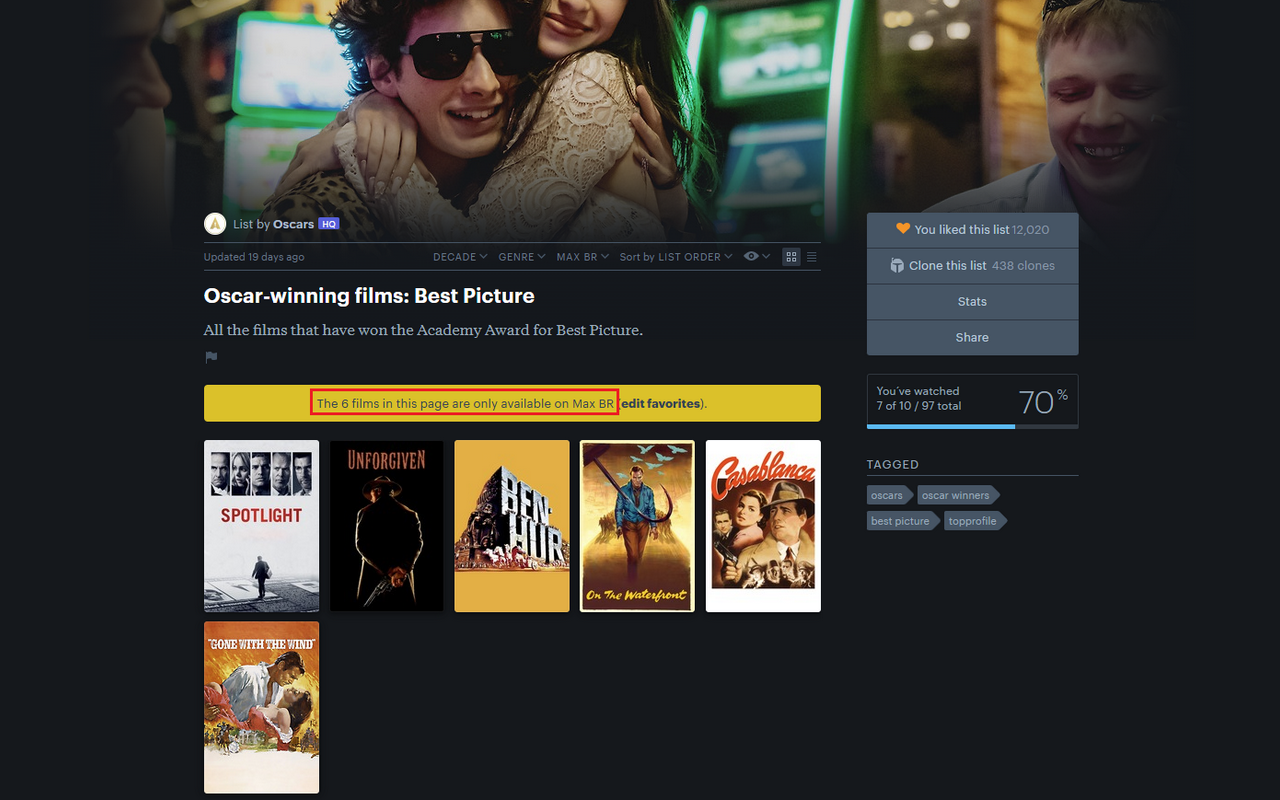This screenshot has width=1280, height=800.
Task: Select the oscar winners tag
Action: [x=957, y=495]
